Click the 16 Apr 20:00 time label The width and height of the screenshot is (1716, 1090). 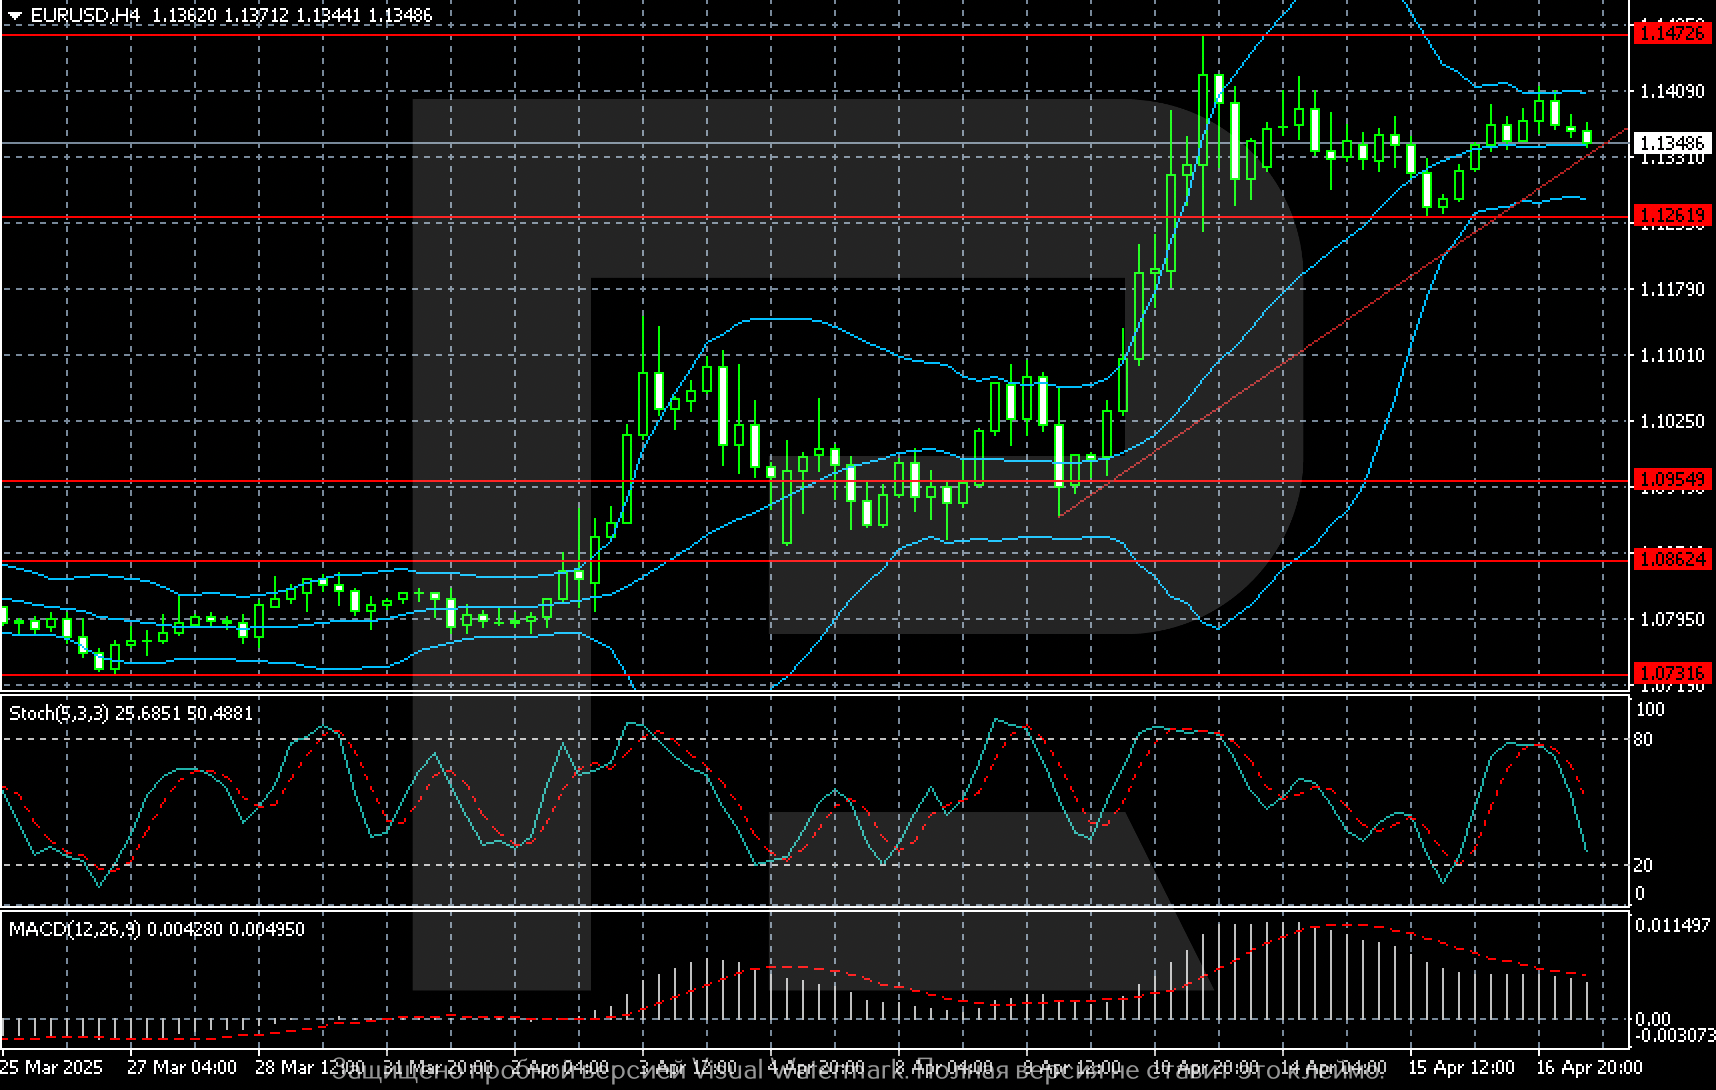(x=1588, y=1067)
